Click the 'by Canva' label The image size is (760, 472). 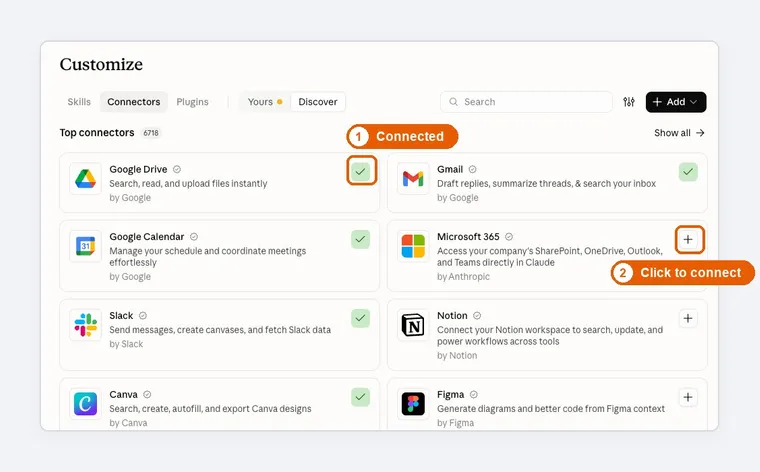[x=128, y=423]
